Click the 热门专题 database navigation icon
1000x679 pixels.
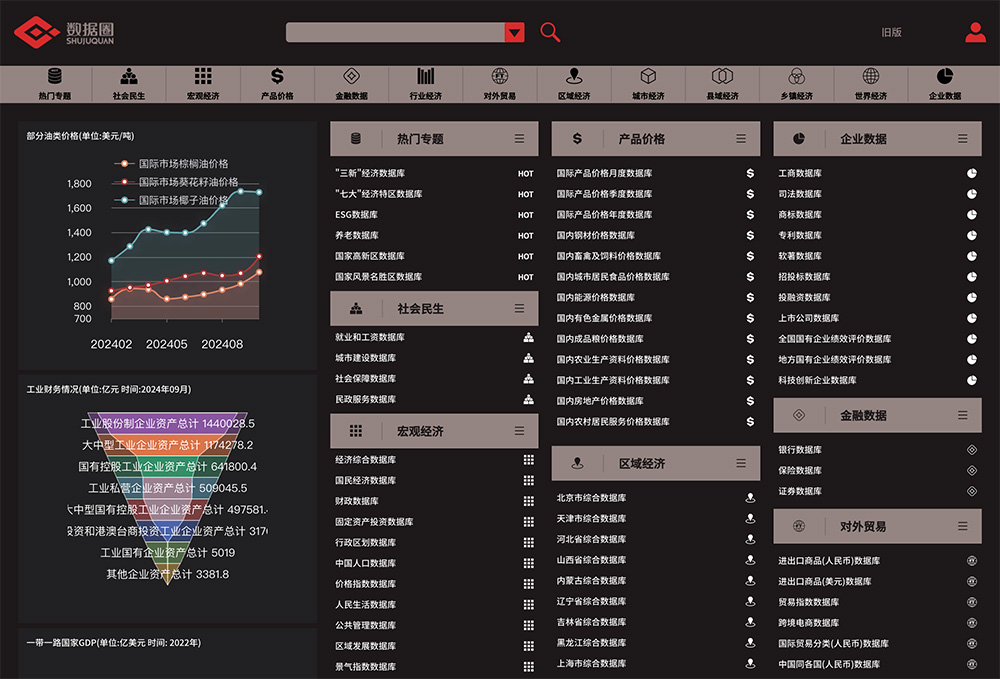(55, 77)
